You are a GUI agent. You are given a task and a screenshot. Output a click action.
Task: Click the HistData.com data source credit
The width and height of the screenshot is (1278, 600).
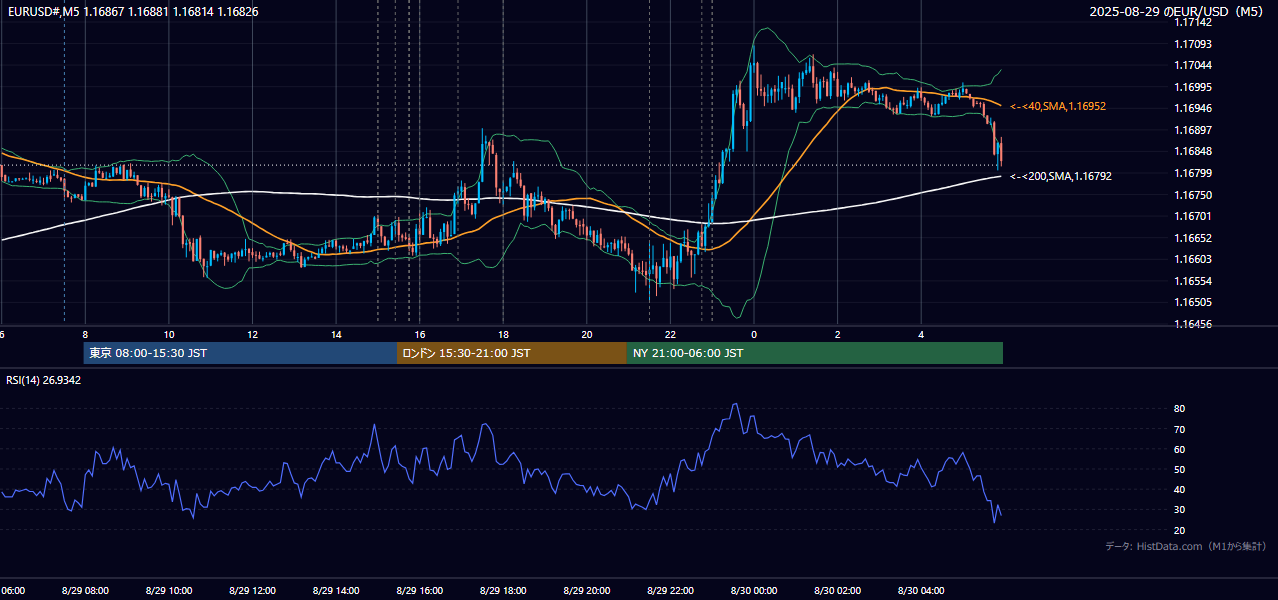pyautogui.click(x=1185, y=546)
